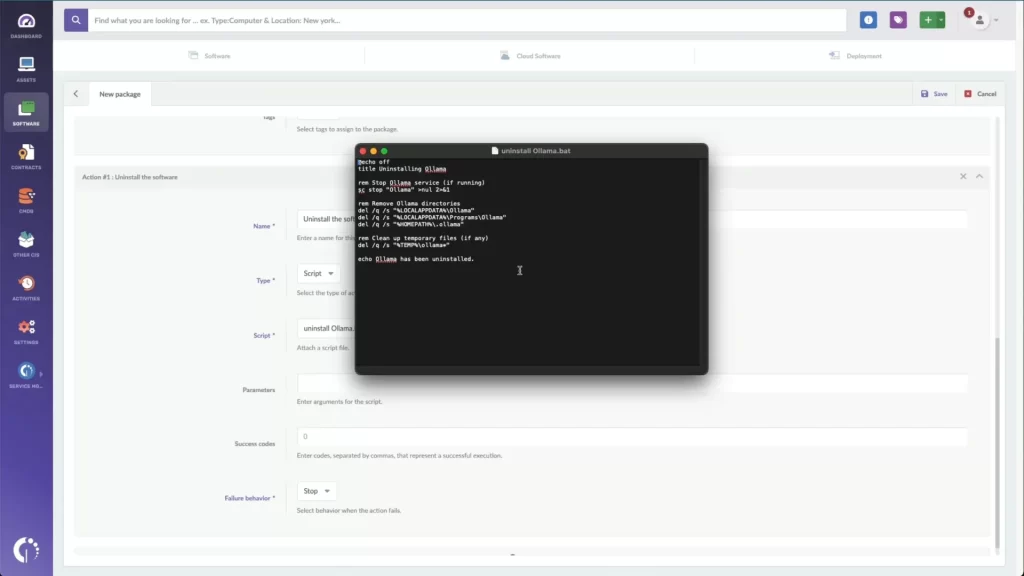Click the 'title Uninstalling Ollama' line in the script
This screenshot has width=1024, height=576.
[402, 169]
